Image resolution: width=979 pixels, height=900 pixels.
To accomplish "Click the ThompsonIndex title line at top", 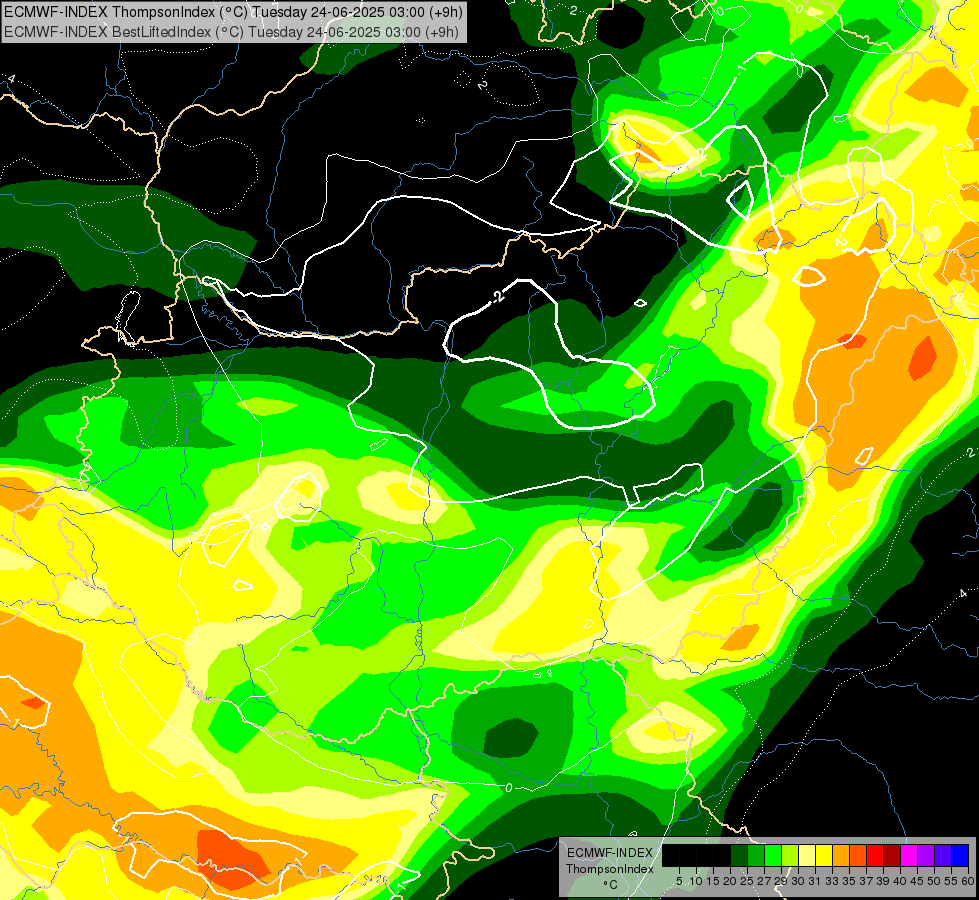I will pyautogui.click(x=232, y=11).
